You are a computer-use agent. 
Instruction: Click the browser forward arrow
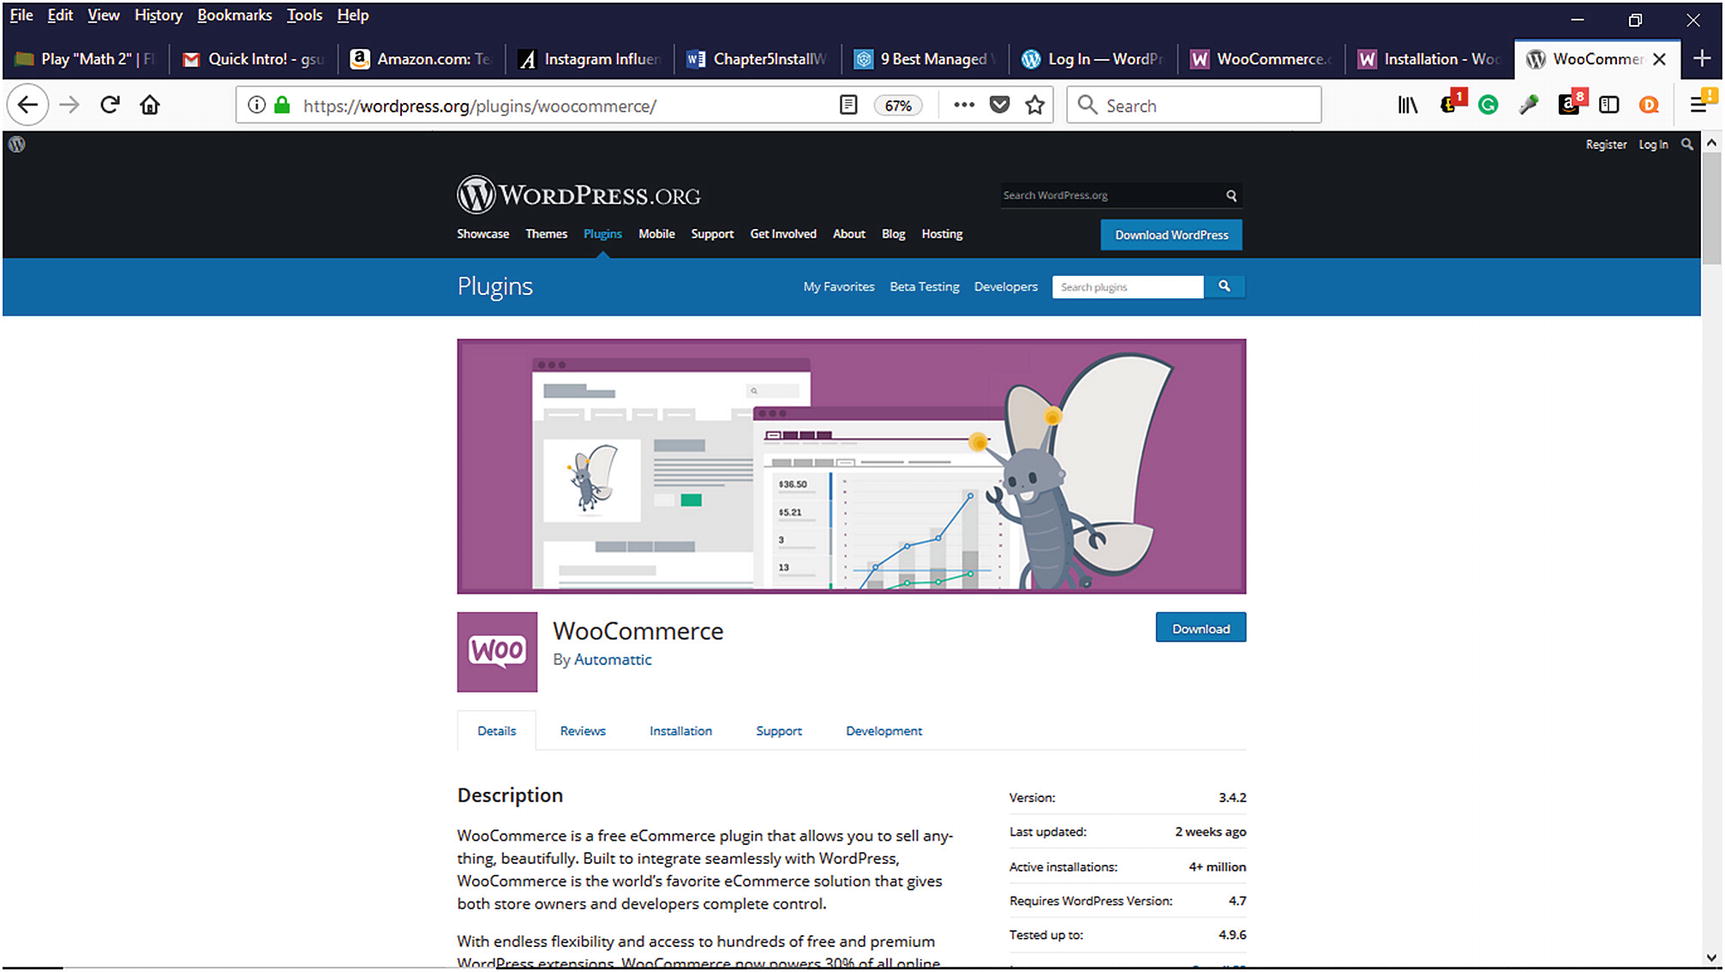[69, 105]
